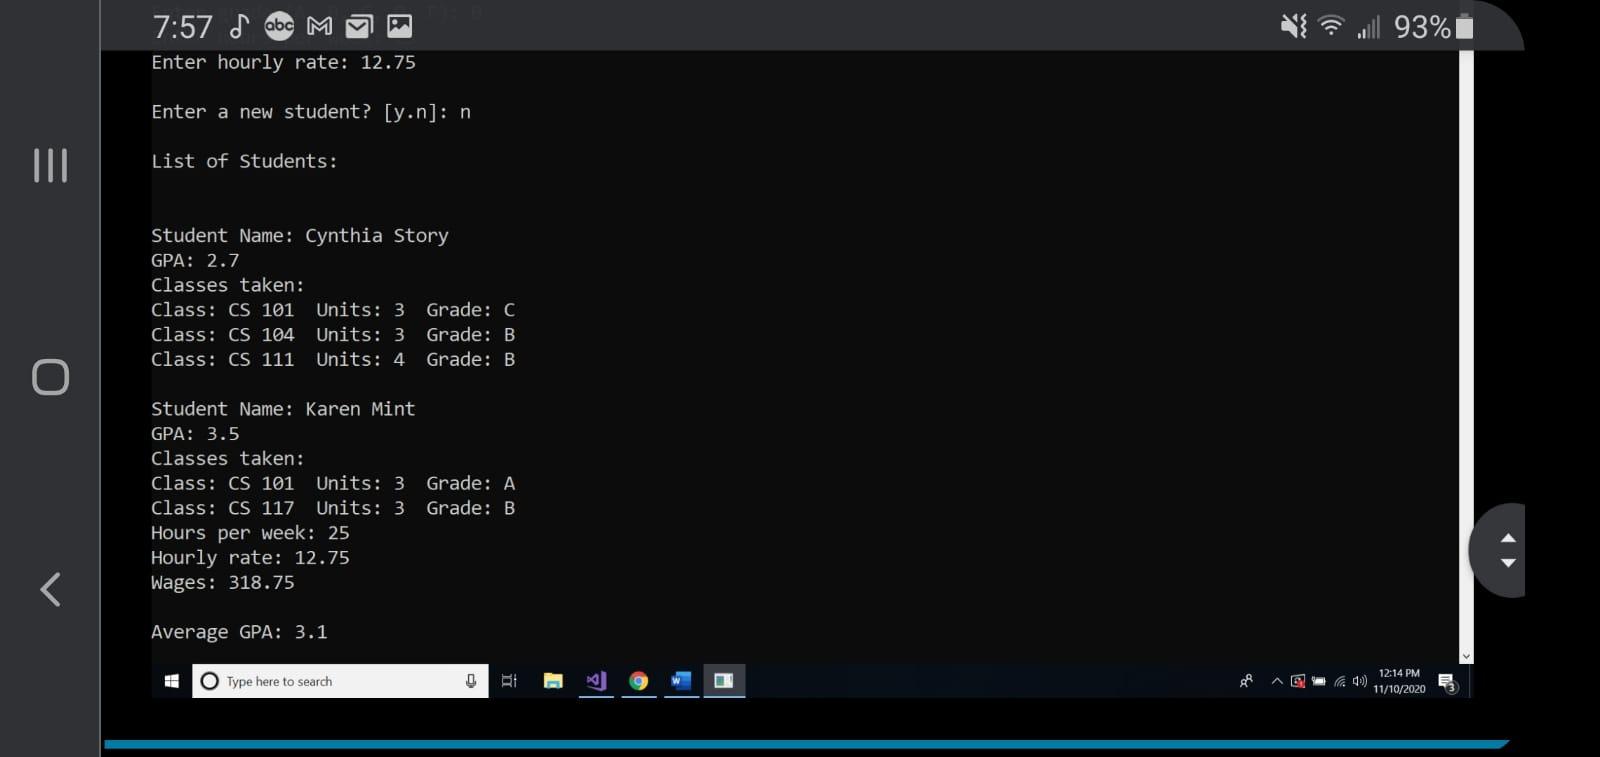
Task: Expand the hidden system tray icons chevron
Action: tap(1277, 681)
